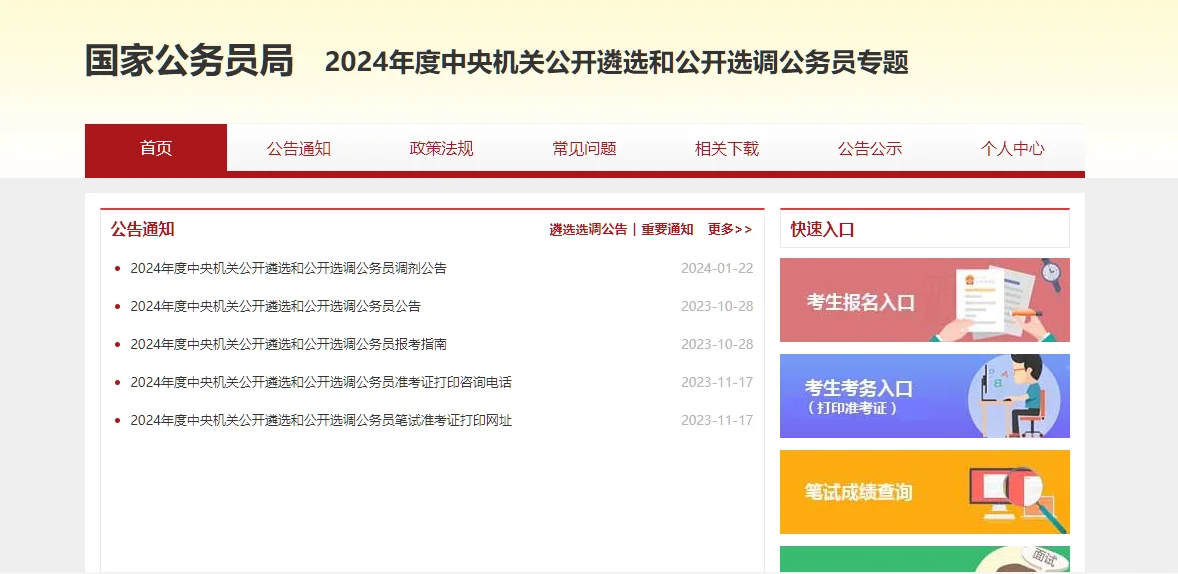Click the 快速入口 section heading
This screenshot has height=574, width=1178.
[x=823, y=229]
